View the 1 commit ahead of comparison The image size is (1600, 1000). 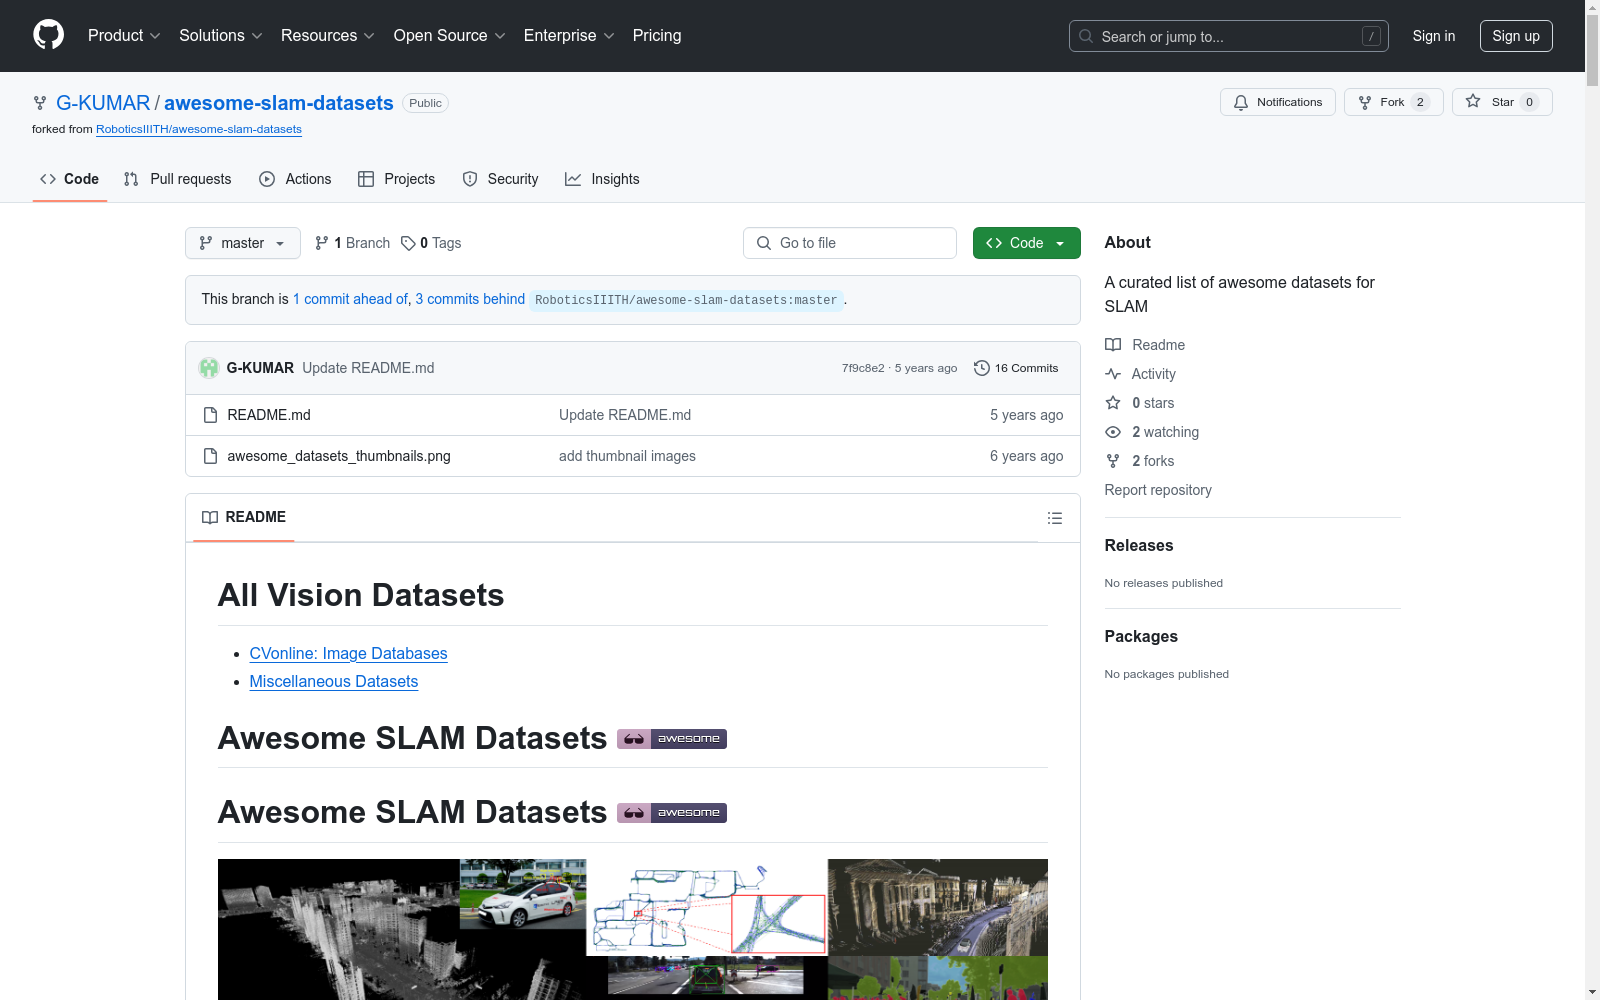click(x=350, y=299)
